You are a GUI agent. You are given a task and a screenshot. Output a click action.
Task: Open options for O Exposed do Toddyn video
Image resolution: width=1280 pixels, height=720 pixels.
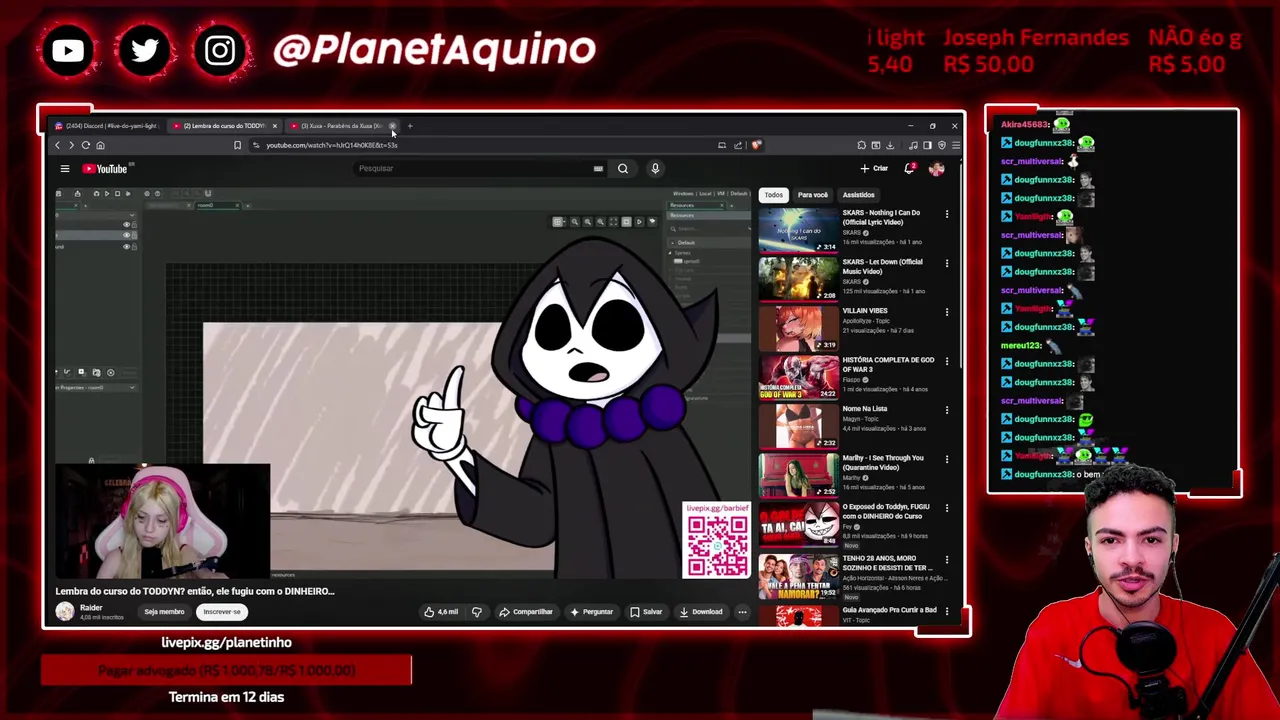pos(947,508)
